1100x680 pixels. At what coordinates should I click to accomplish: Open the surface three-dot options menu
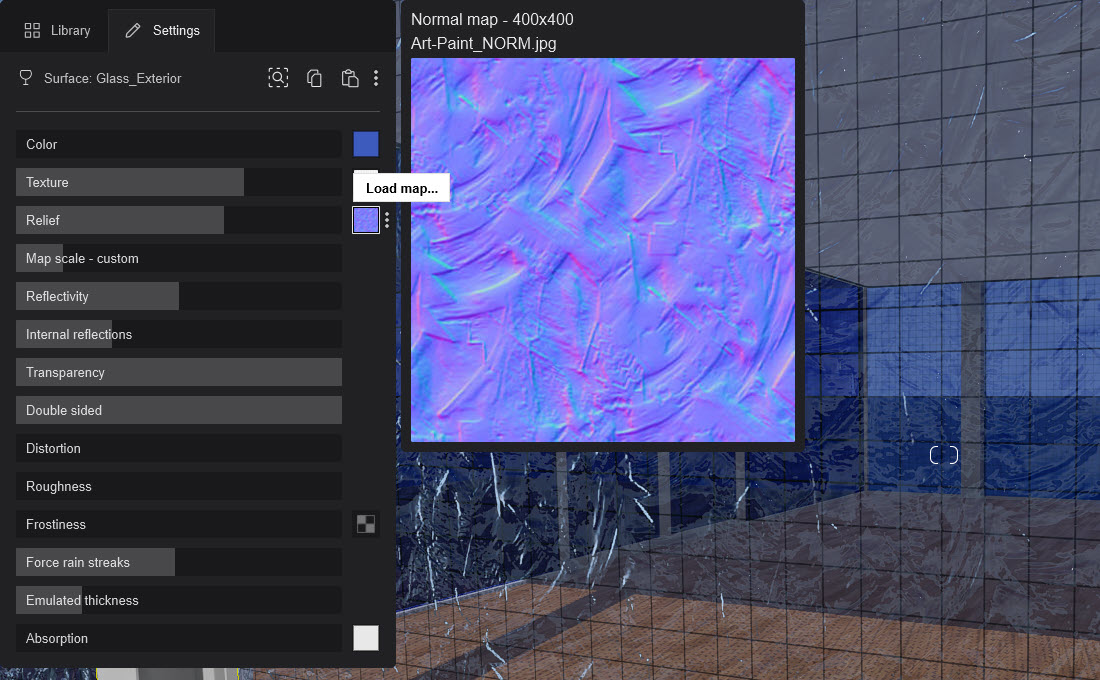[376, 78]
